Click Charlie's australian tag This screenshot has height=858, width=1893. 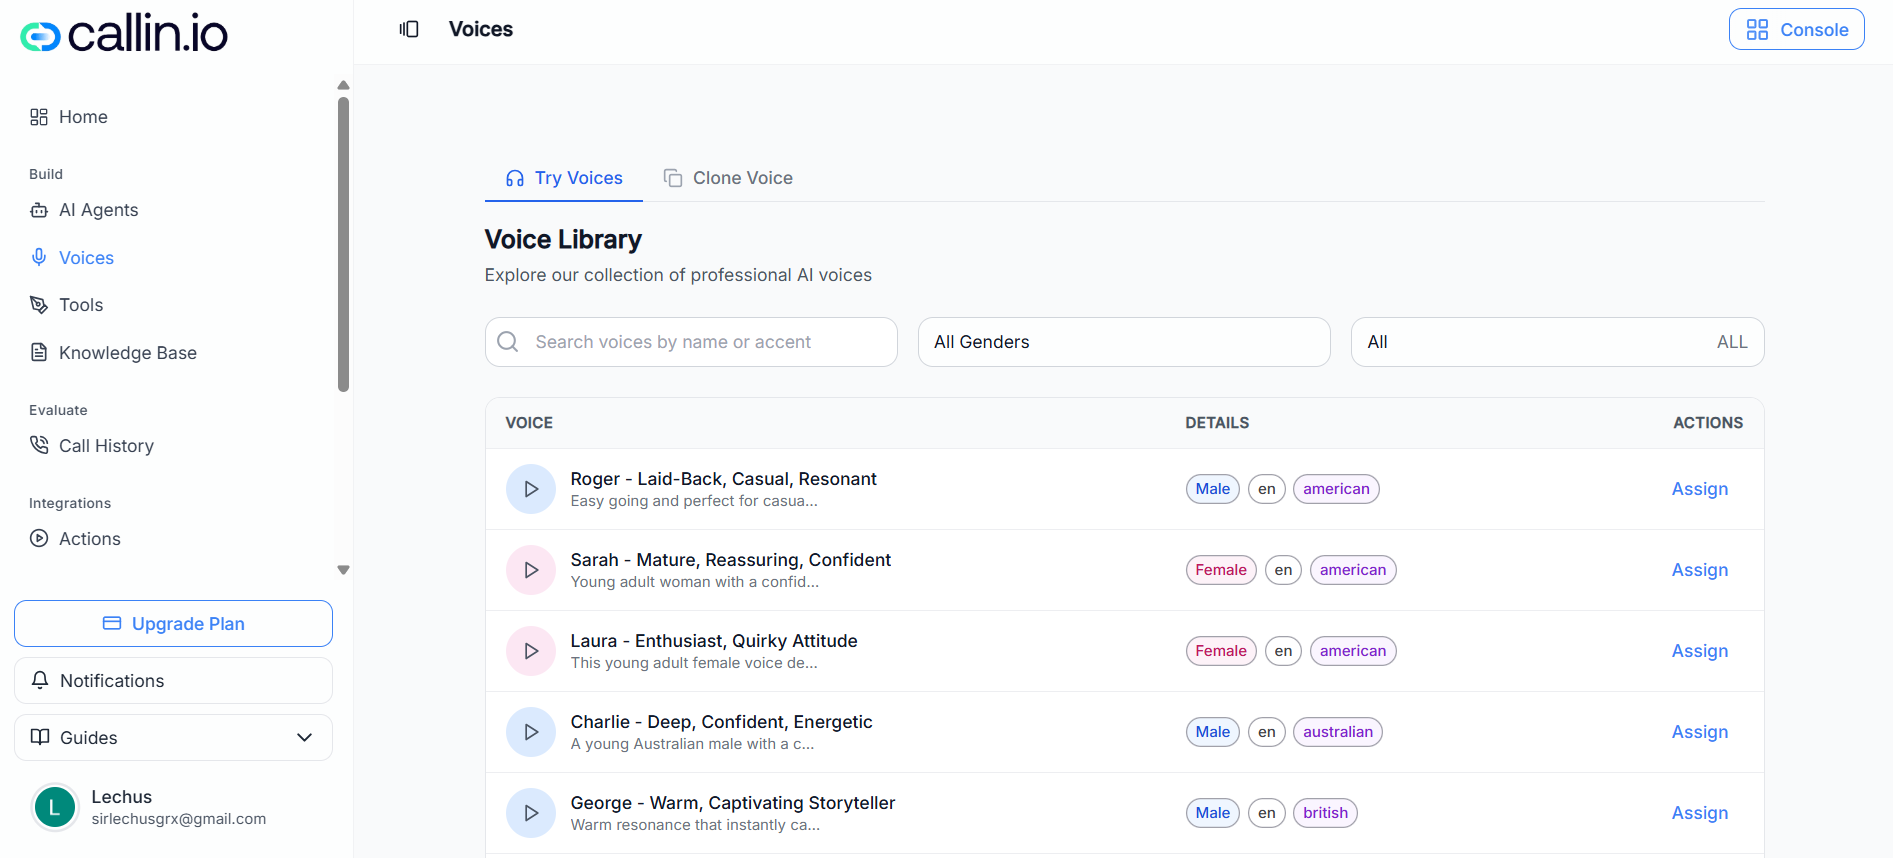coord(1338,732)
